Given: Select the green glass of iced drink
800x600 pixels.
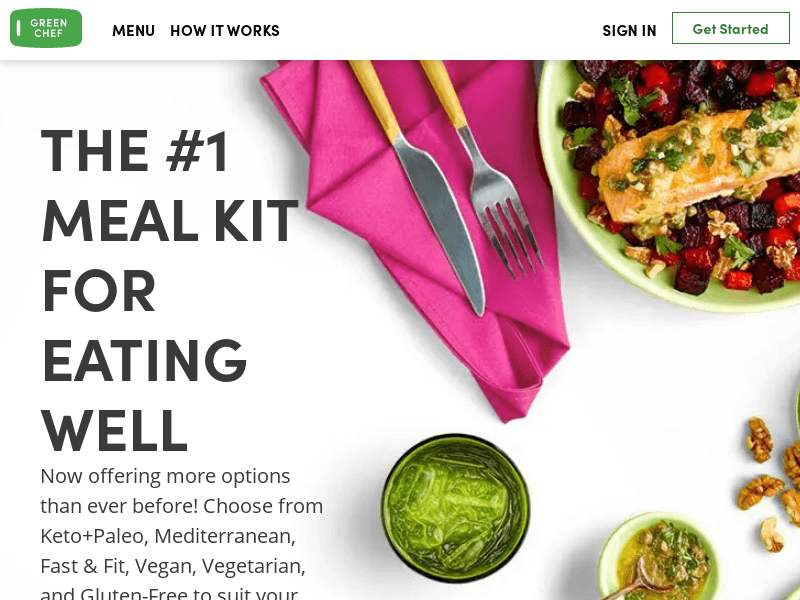Looking at the screenshot, I should tap(456, 508).
